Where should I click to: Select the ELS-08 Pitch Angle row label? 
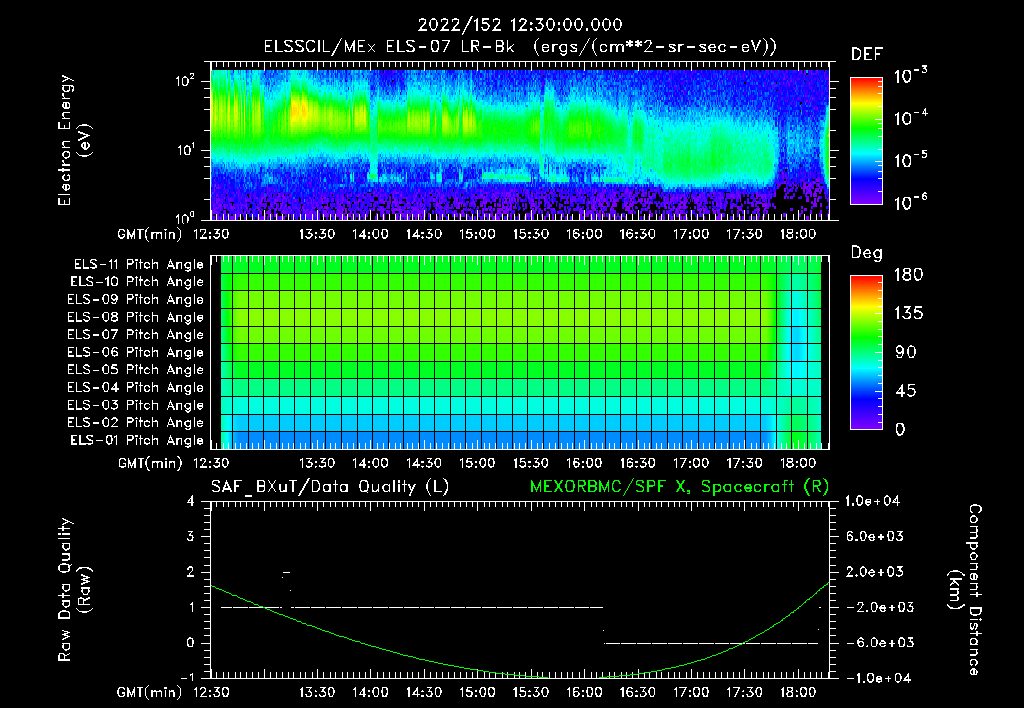click(x=136, y=317)
